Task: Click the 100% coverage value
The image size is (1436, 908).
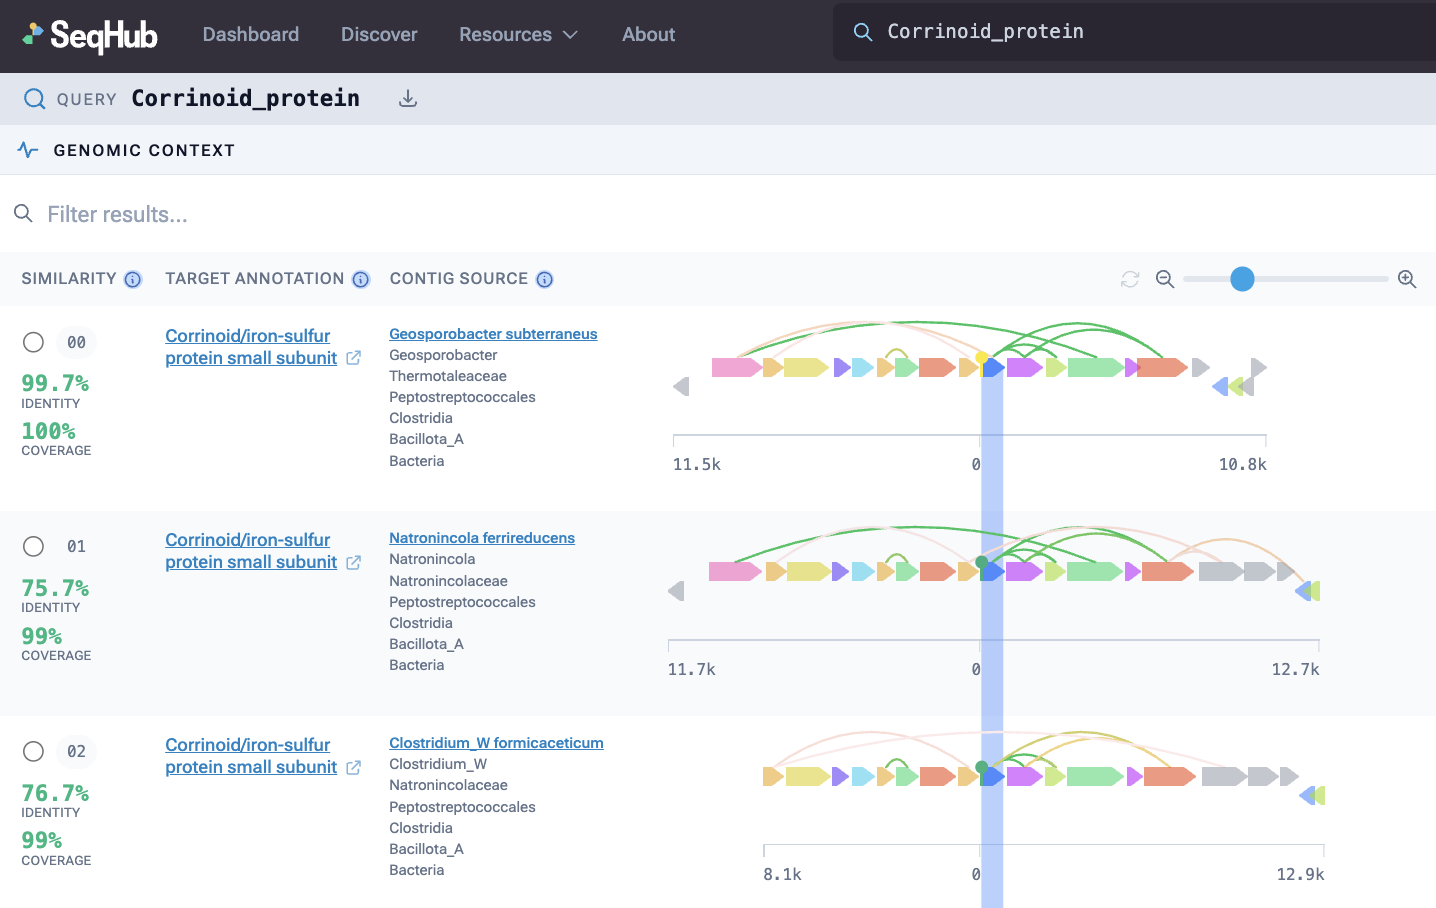Action: click(48, 431)
